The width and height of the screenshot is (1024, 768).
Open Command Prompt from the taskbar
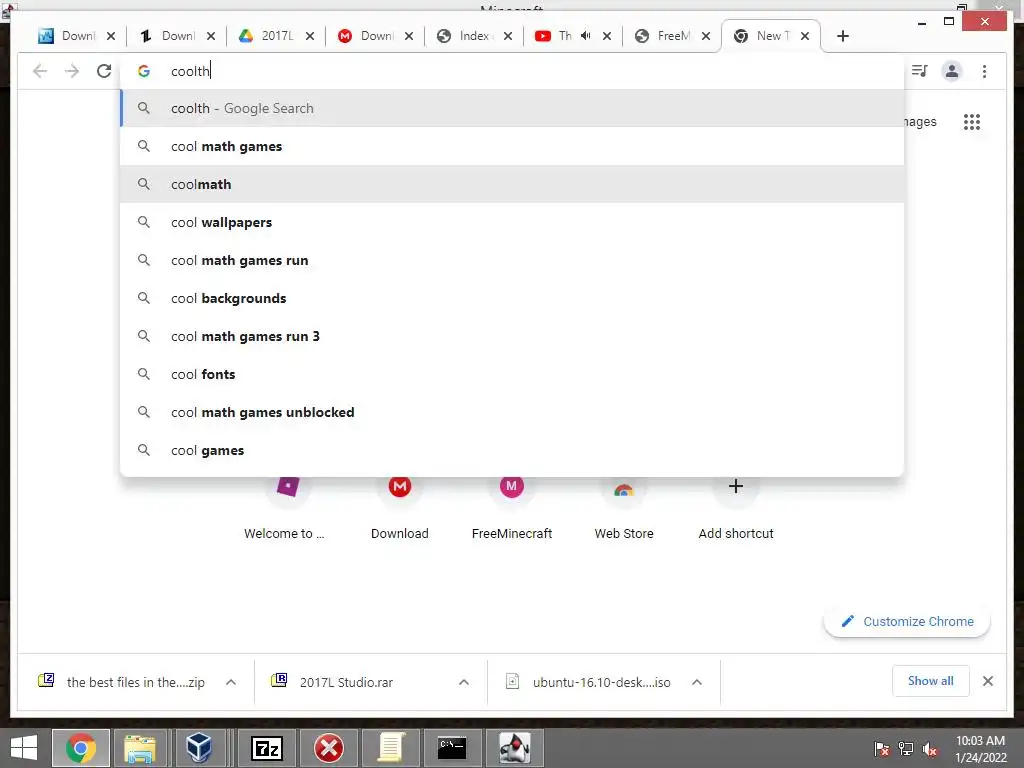click(452, 748)
